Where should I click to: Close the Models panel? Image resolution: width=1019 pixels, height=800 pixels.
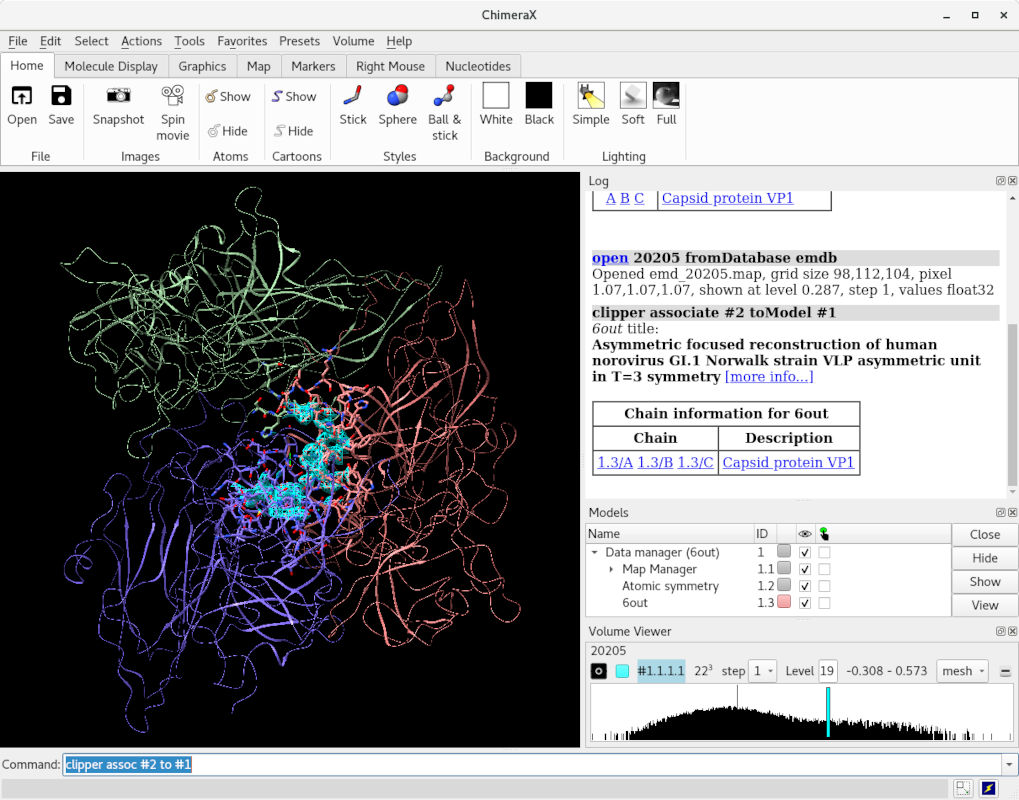(x=1012, y=513)
